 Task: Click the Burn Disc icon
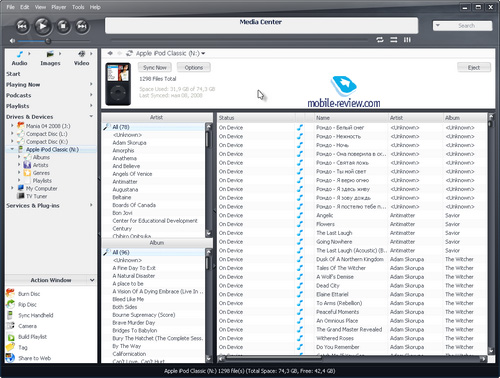[x=11, y=293]
